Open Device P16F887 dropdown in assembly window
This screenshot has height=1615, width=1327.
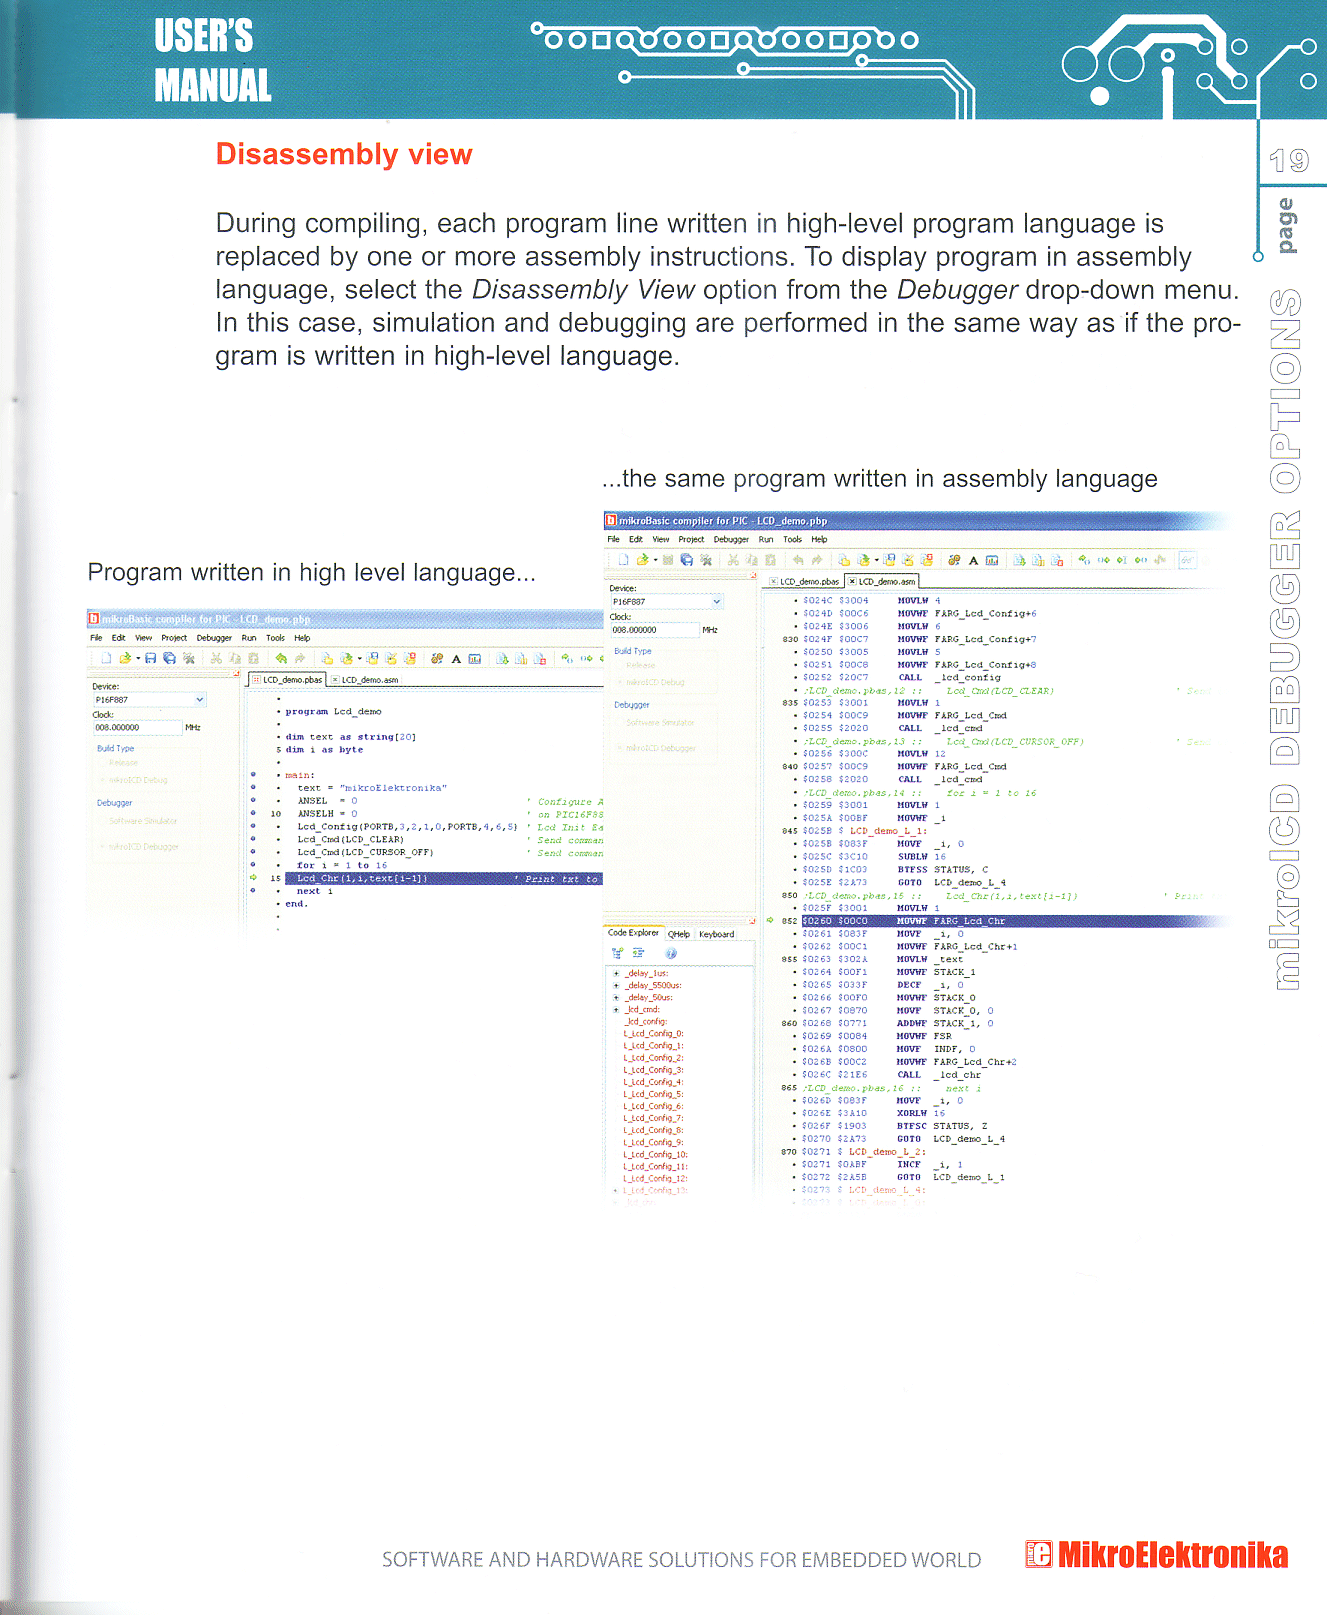[x=716, y=602]
